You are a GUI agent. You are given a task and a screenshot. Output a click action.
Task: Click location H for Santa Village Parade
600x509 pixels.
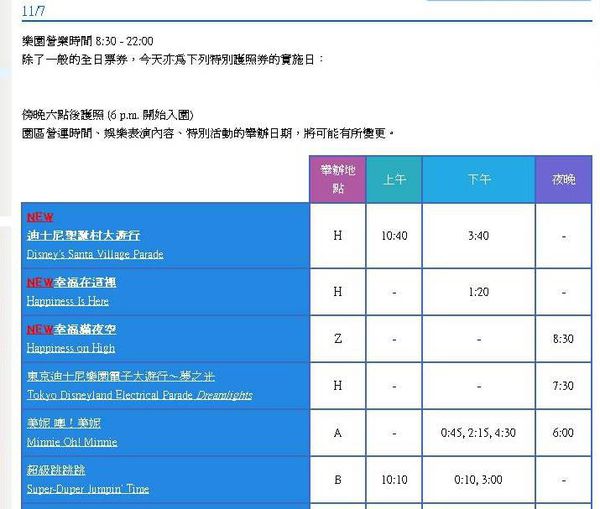(338, 236)
